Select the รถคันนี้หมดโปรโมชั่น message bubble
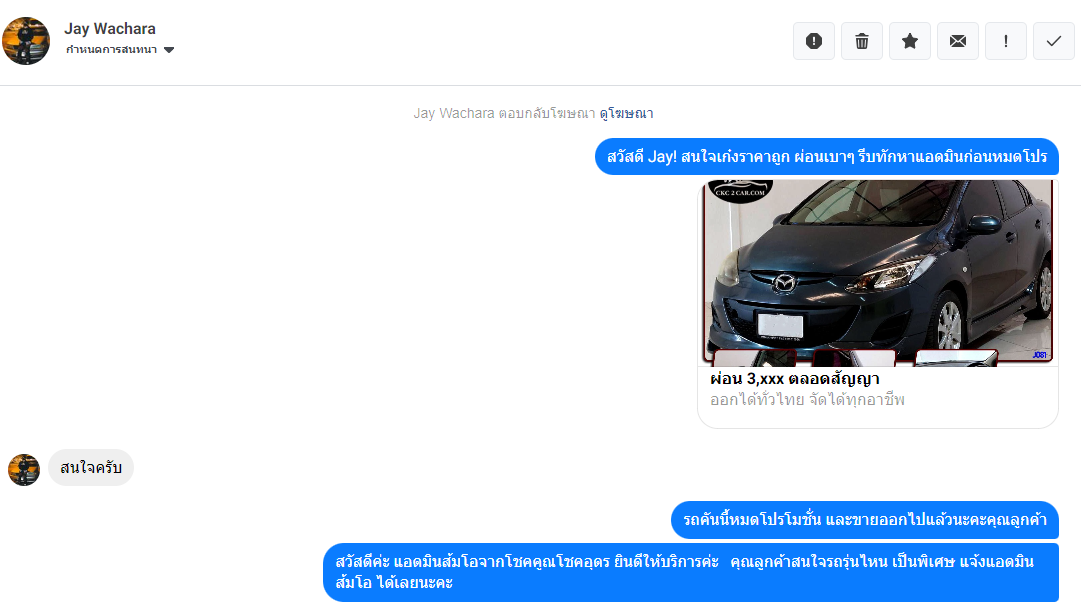The image size is (1081, 607). click(x=865, y=519)
